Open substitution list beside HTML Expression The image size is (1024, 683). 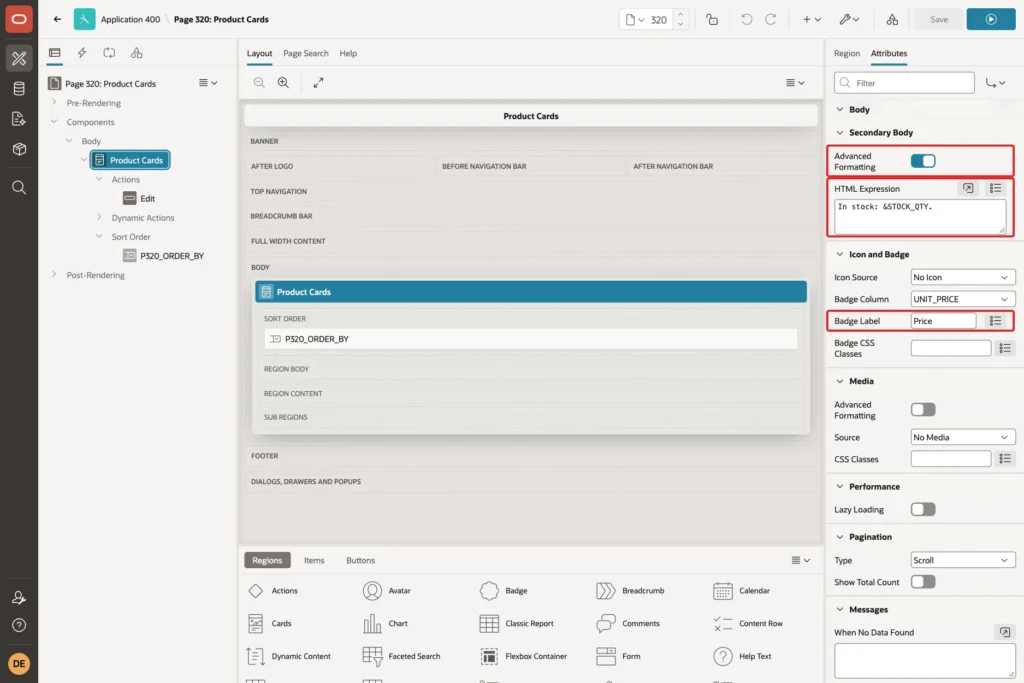pyautogui.click(x=995, y=188)
